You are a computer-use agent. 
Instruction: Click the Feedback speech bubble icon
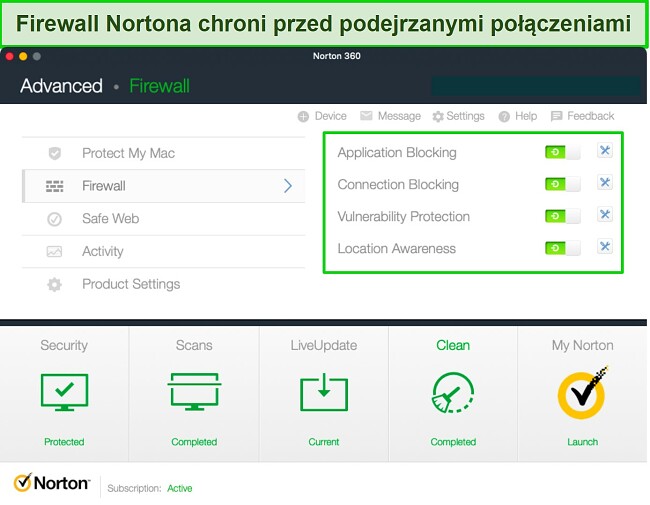(x=556, y=116)
